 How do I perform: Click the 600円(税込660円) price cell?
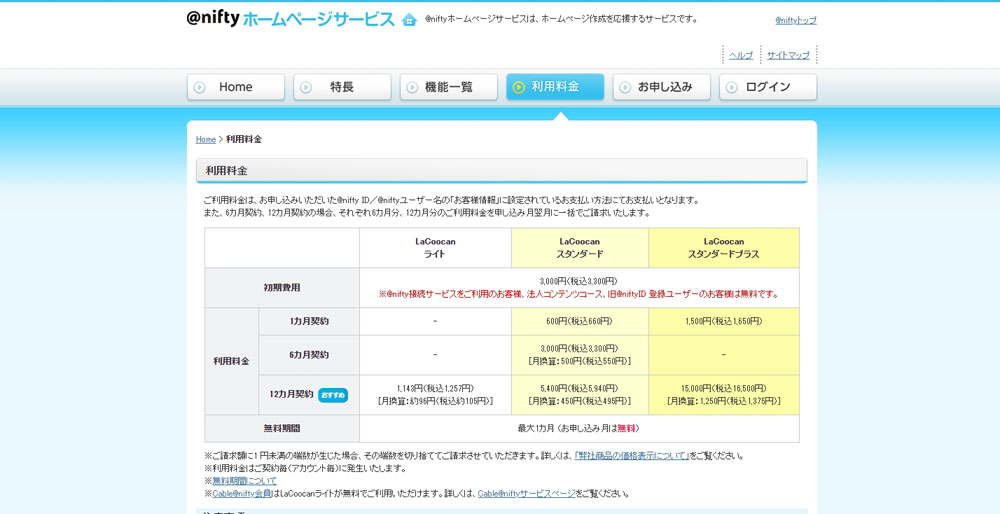580,321
